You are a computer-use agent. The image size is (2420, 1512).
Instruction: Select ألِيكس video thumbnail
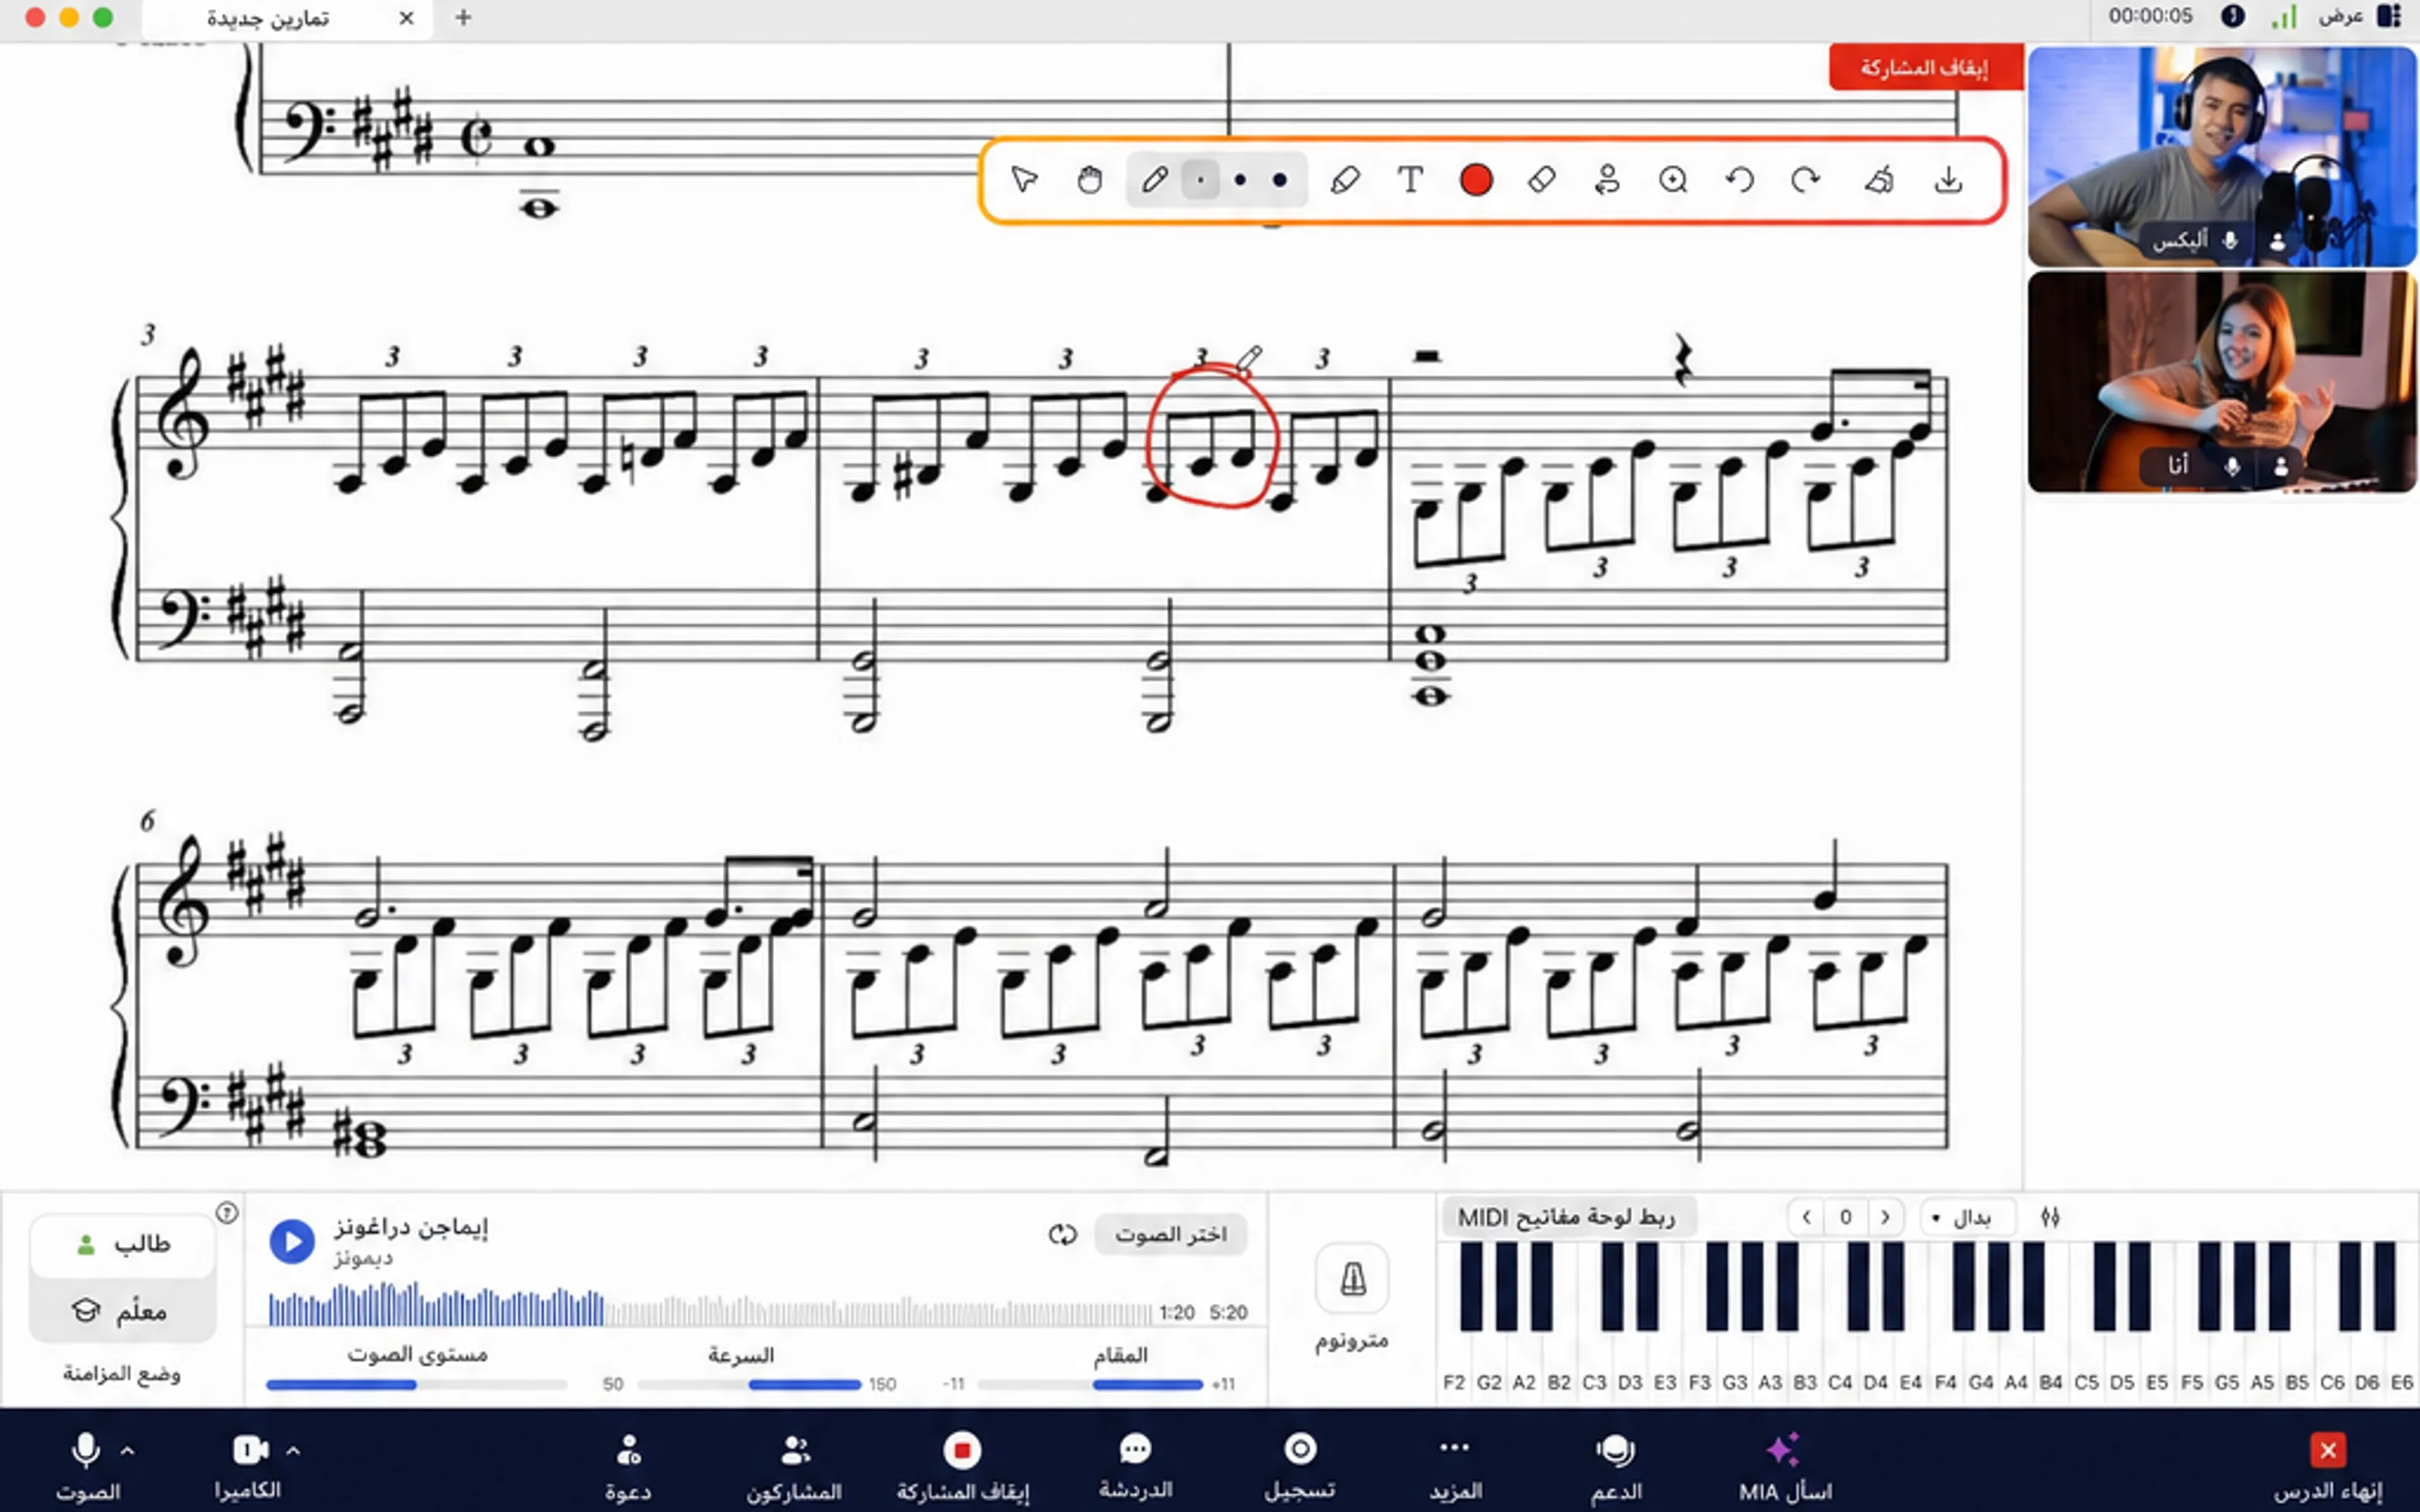point(2222,156)
